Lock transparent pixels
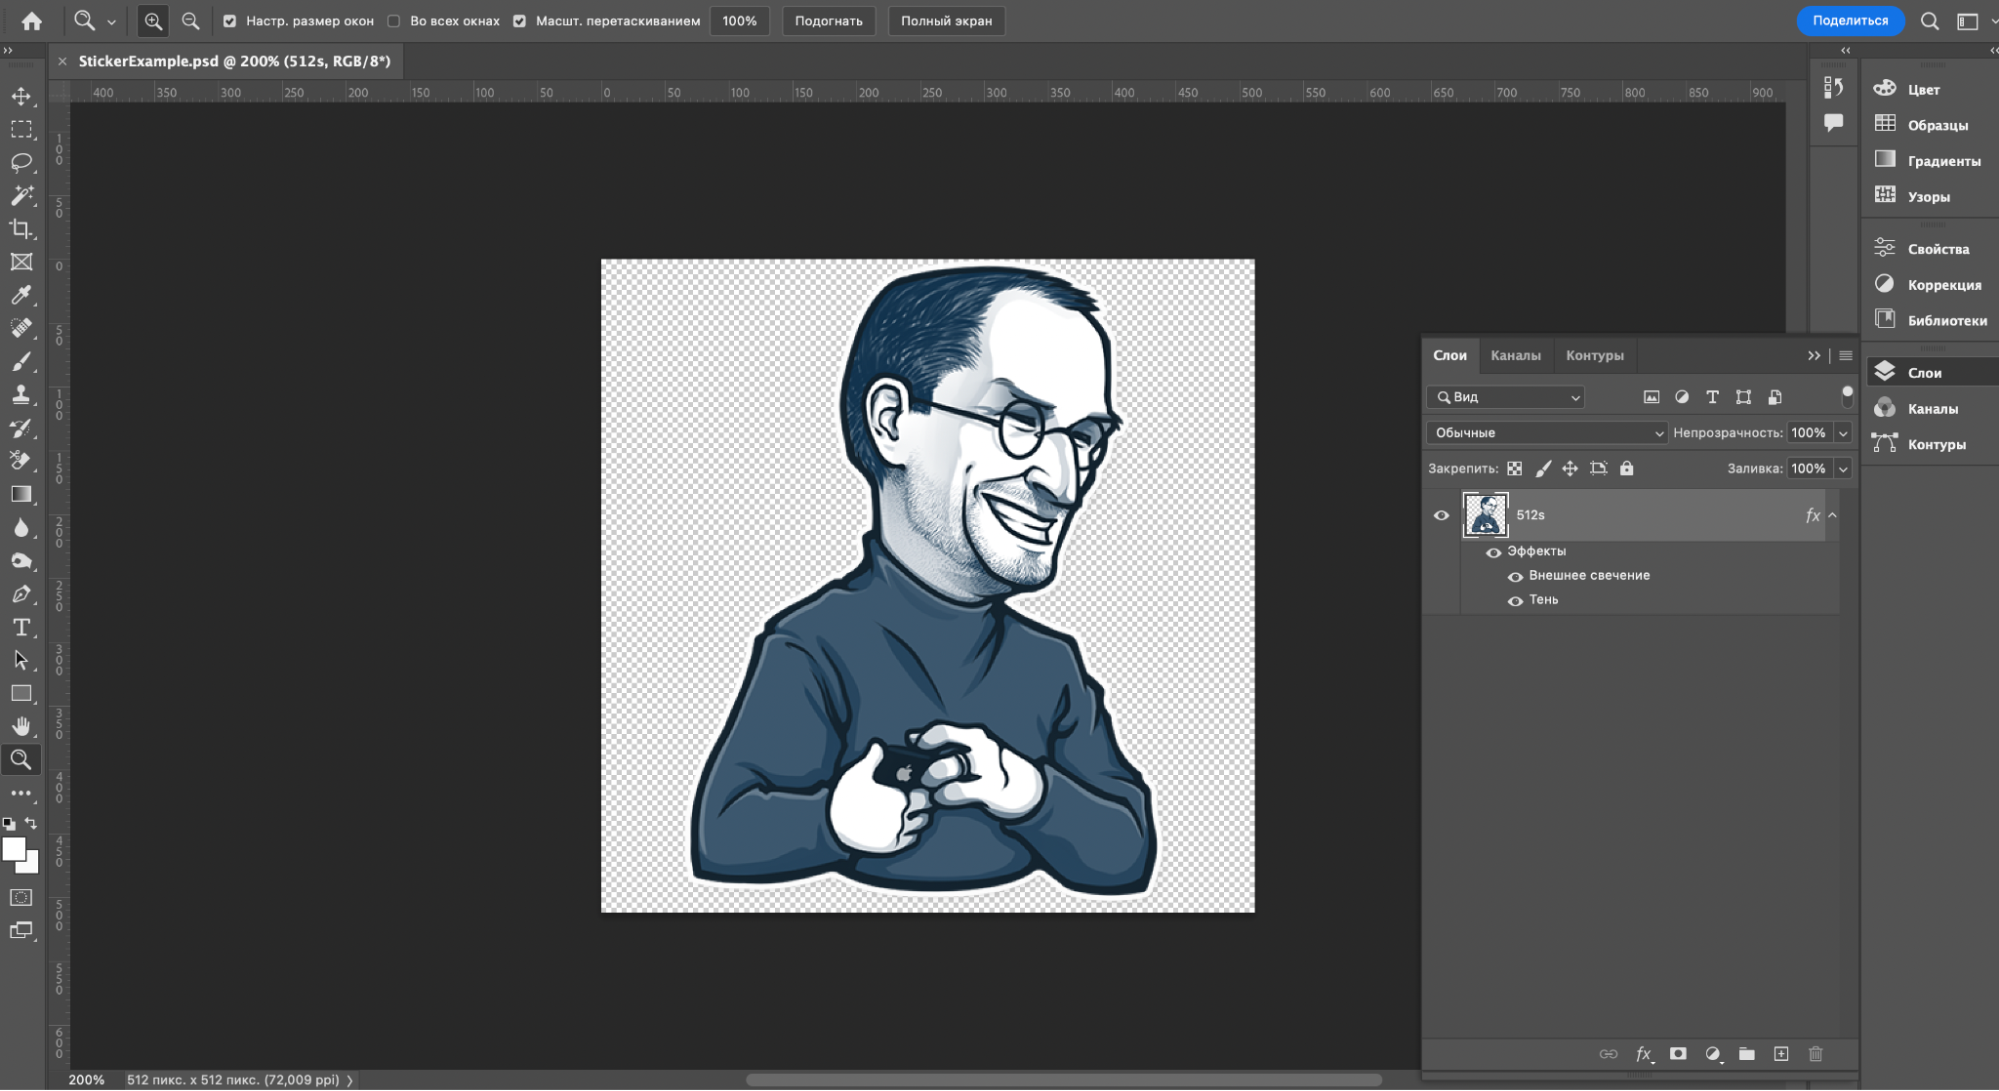Image resolution: width=1999 pixels, height=1091 pixels. (x=1515, y=468)
